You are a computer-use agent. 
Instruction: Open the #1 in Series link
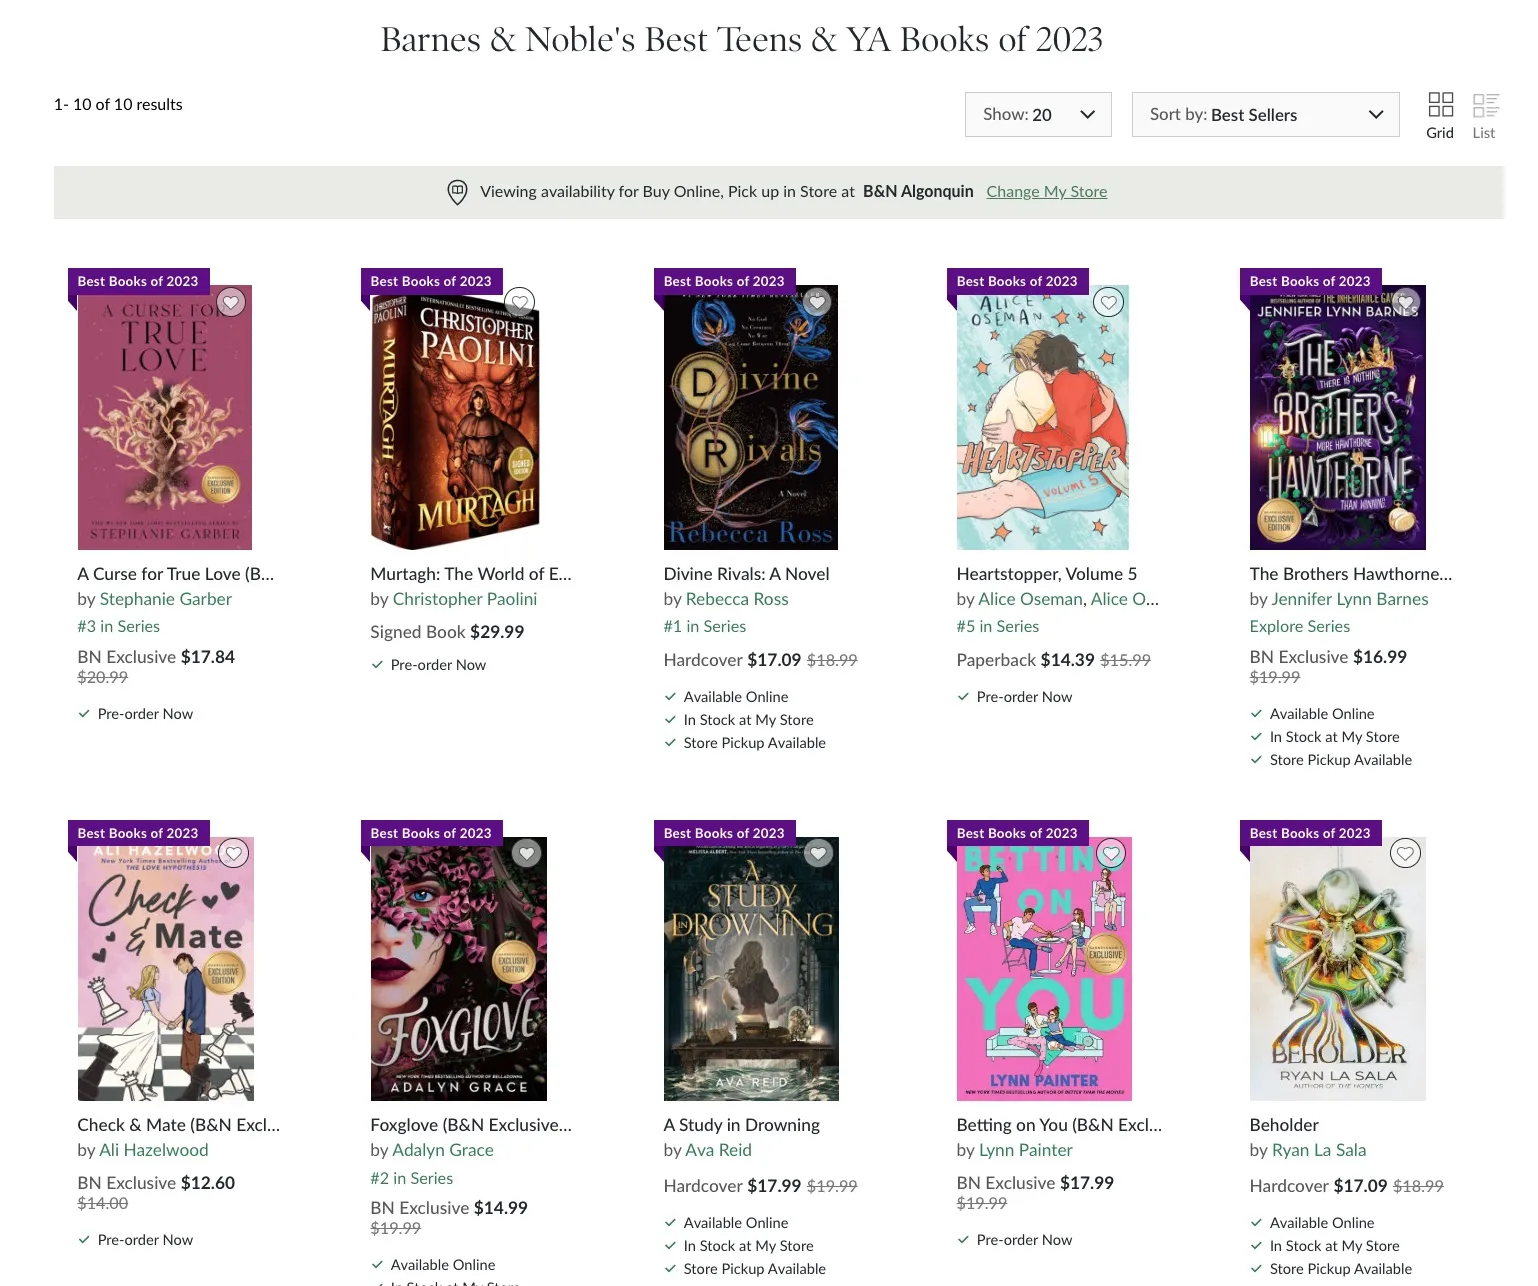tap(705, 626)
